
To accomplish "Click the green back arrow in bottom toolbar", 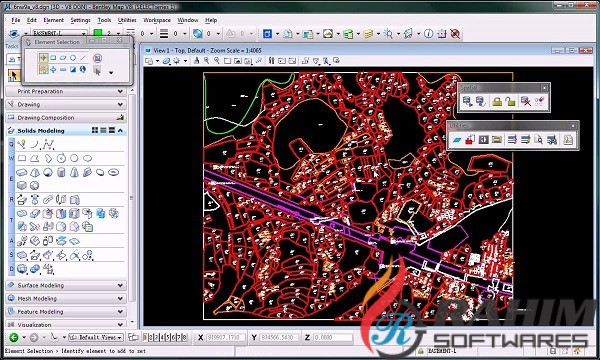I will (x=14, y=337).
